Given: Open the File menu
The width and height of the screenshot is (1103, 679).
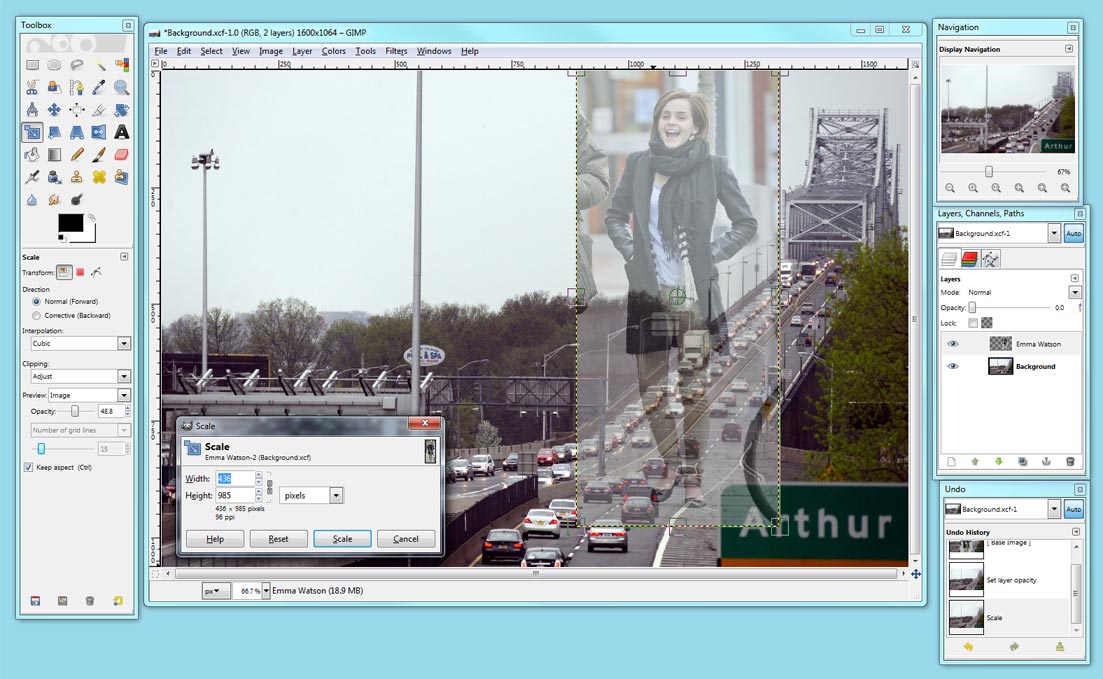Looking at the screenshot, I should tap(161, 51).
